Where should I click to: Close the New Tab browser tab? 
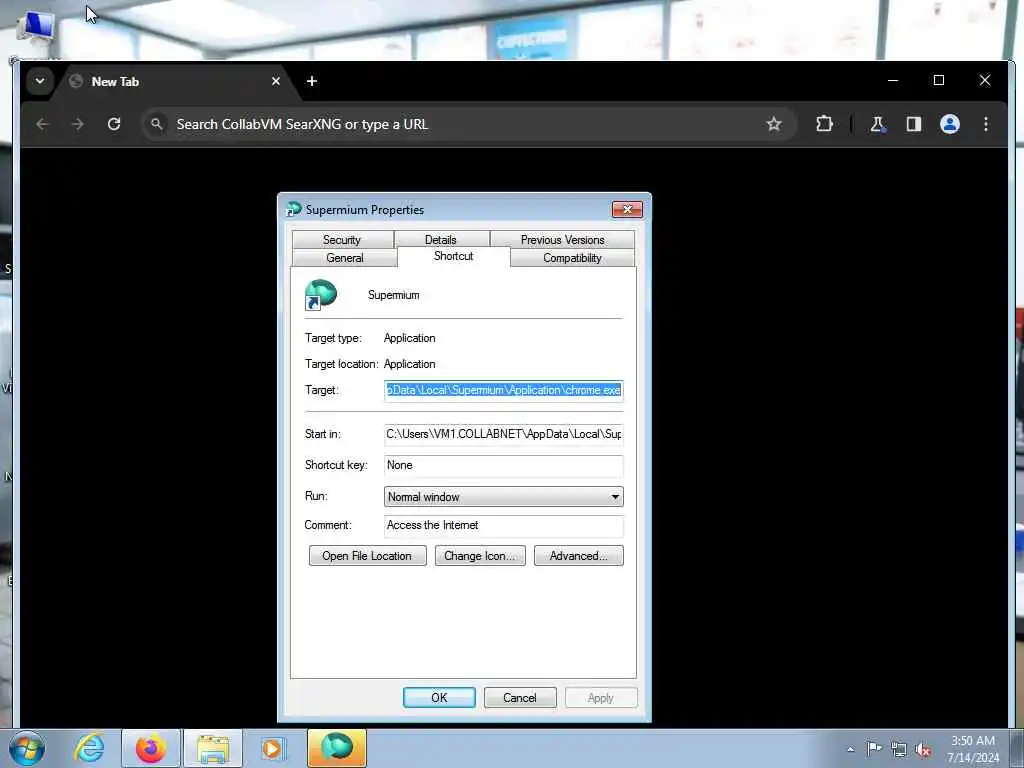tap(276, 81)
